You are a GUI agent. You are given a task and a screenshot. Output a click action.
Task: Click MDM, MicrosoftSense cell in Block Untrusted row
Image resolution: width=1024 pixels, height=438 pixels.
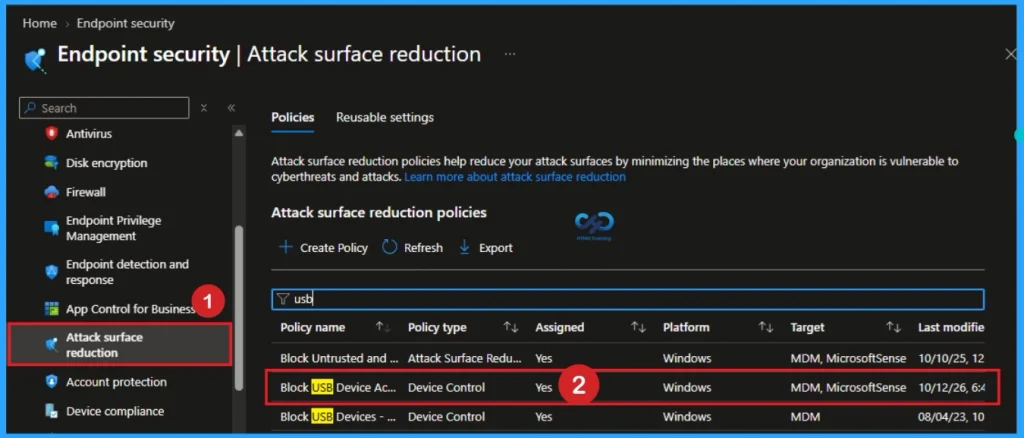[848, 358]
